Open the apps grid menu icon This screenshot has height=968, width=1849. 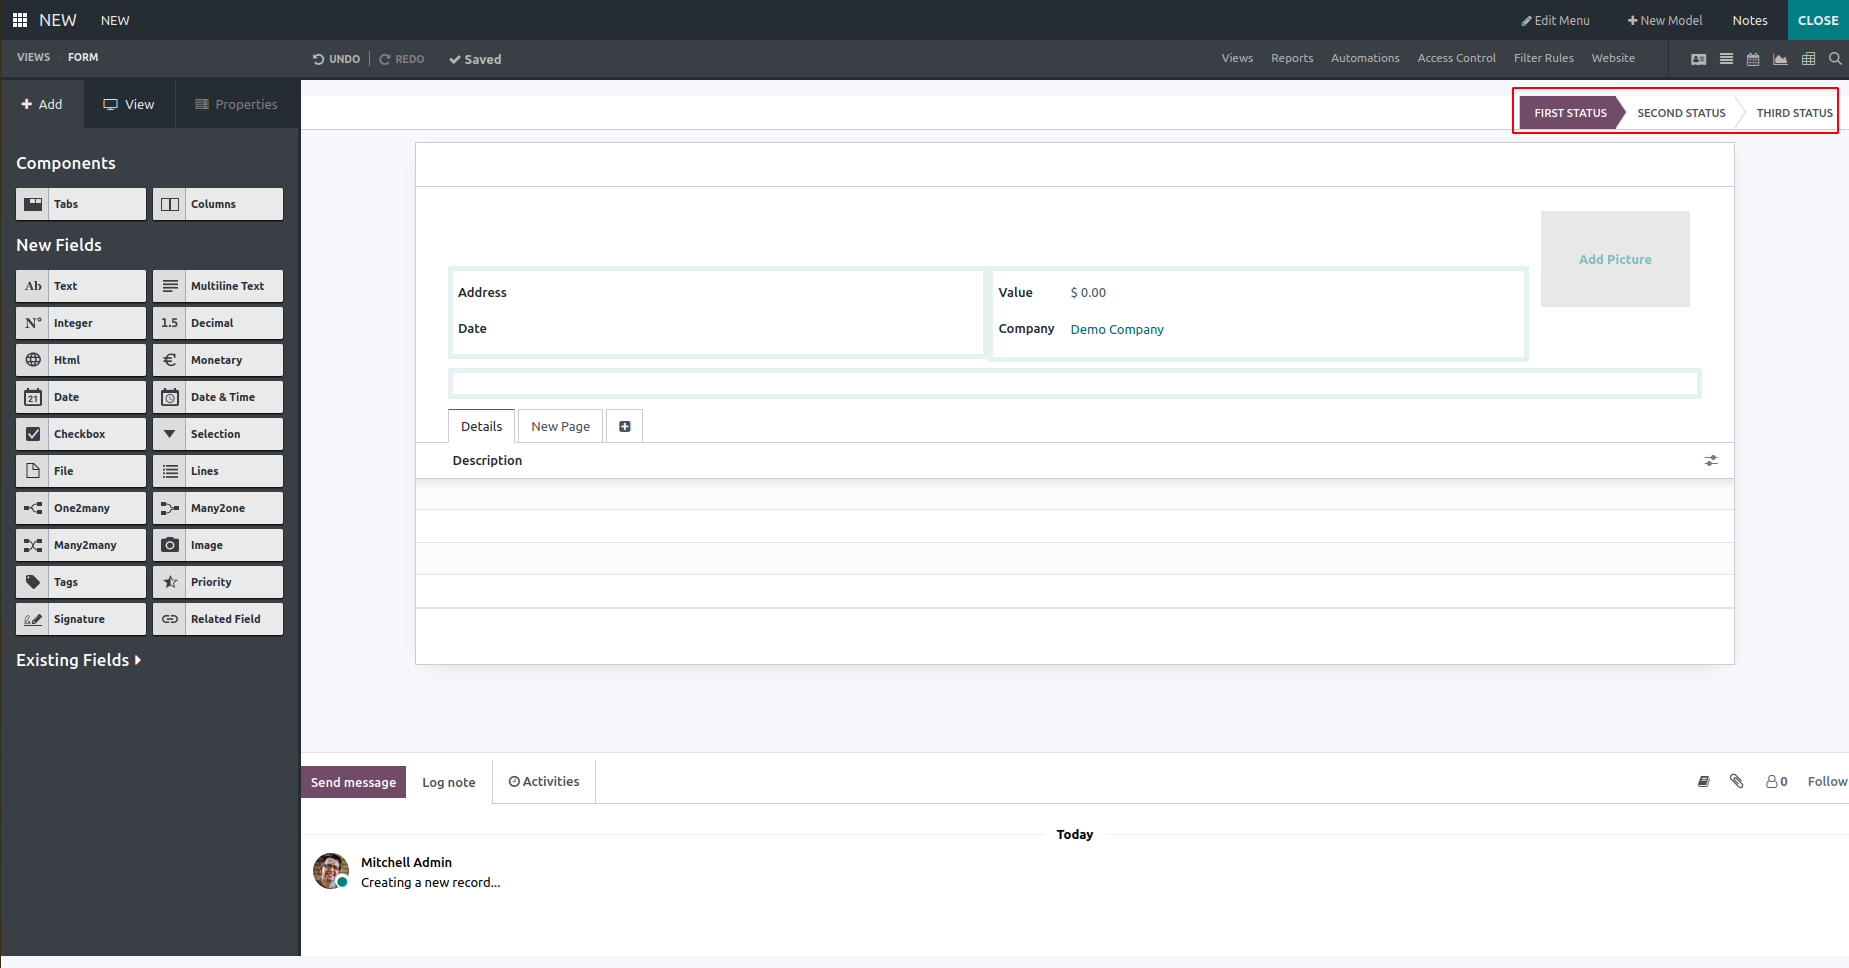point(19,20)
